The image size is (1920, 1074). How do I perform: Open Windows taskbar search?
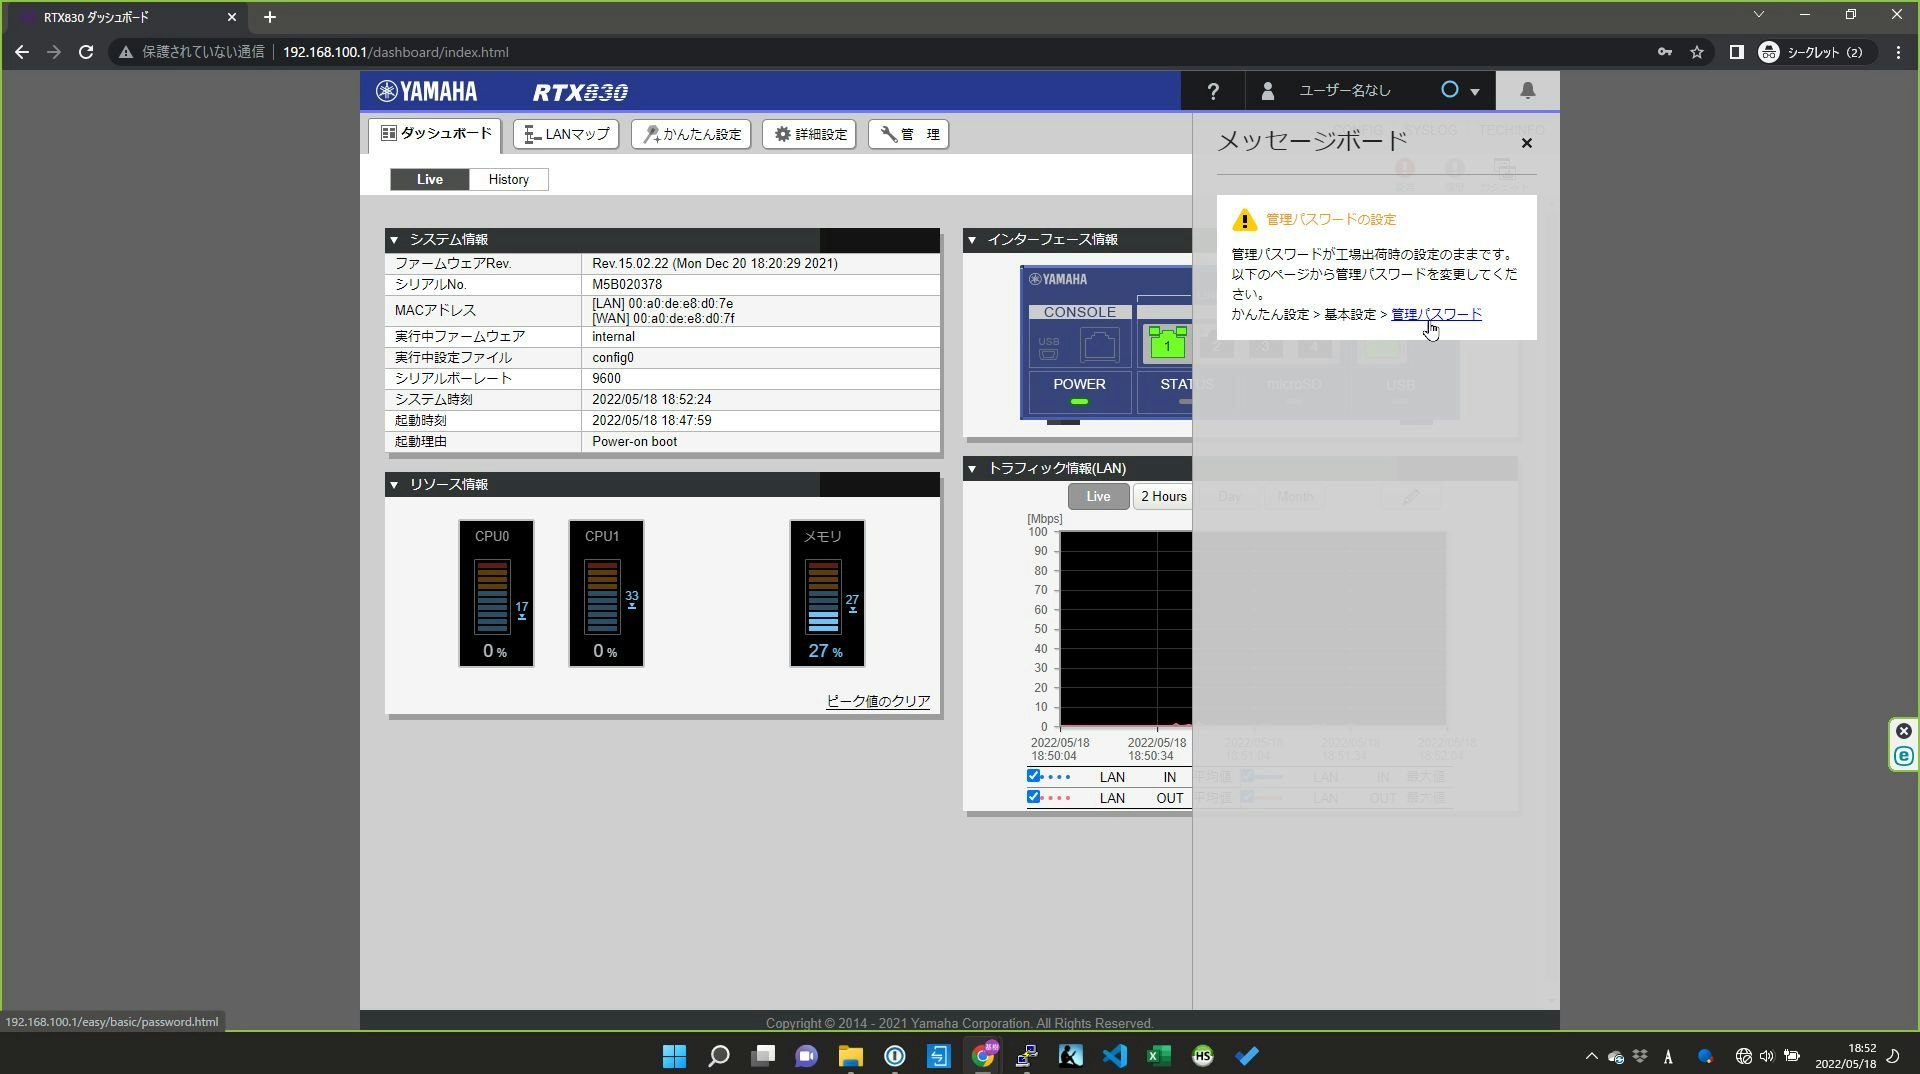(719, 1056)
